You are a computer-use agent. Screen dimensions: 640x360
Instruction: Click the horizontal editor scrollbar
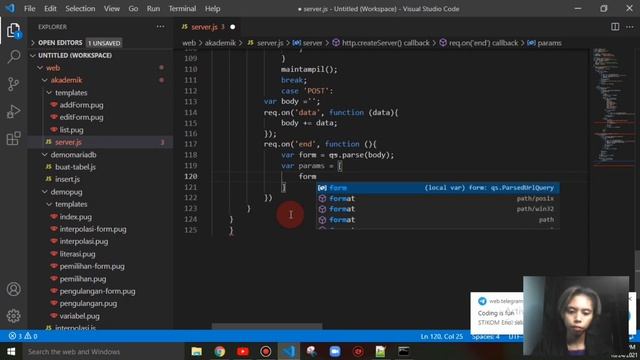[267, 326]
